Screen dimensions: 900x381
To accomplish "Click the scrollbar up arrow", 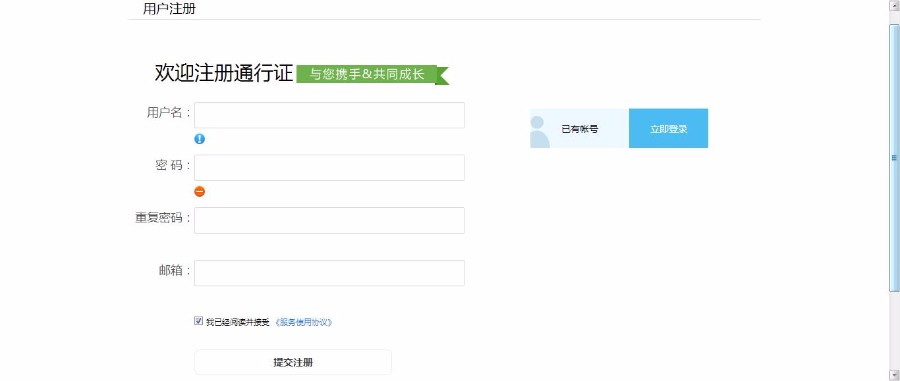I will click(894, 5).
